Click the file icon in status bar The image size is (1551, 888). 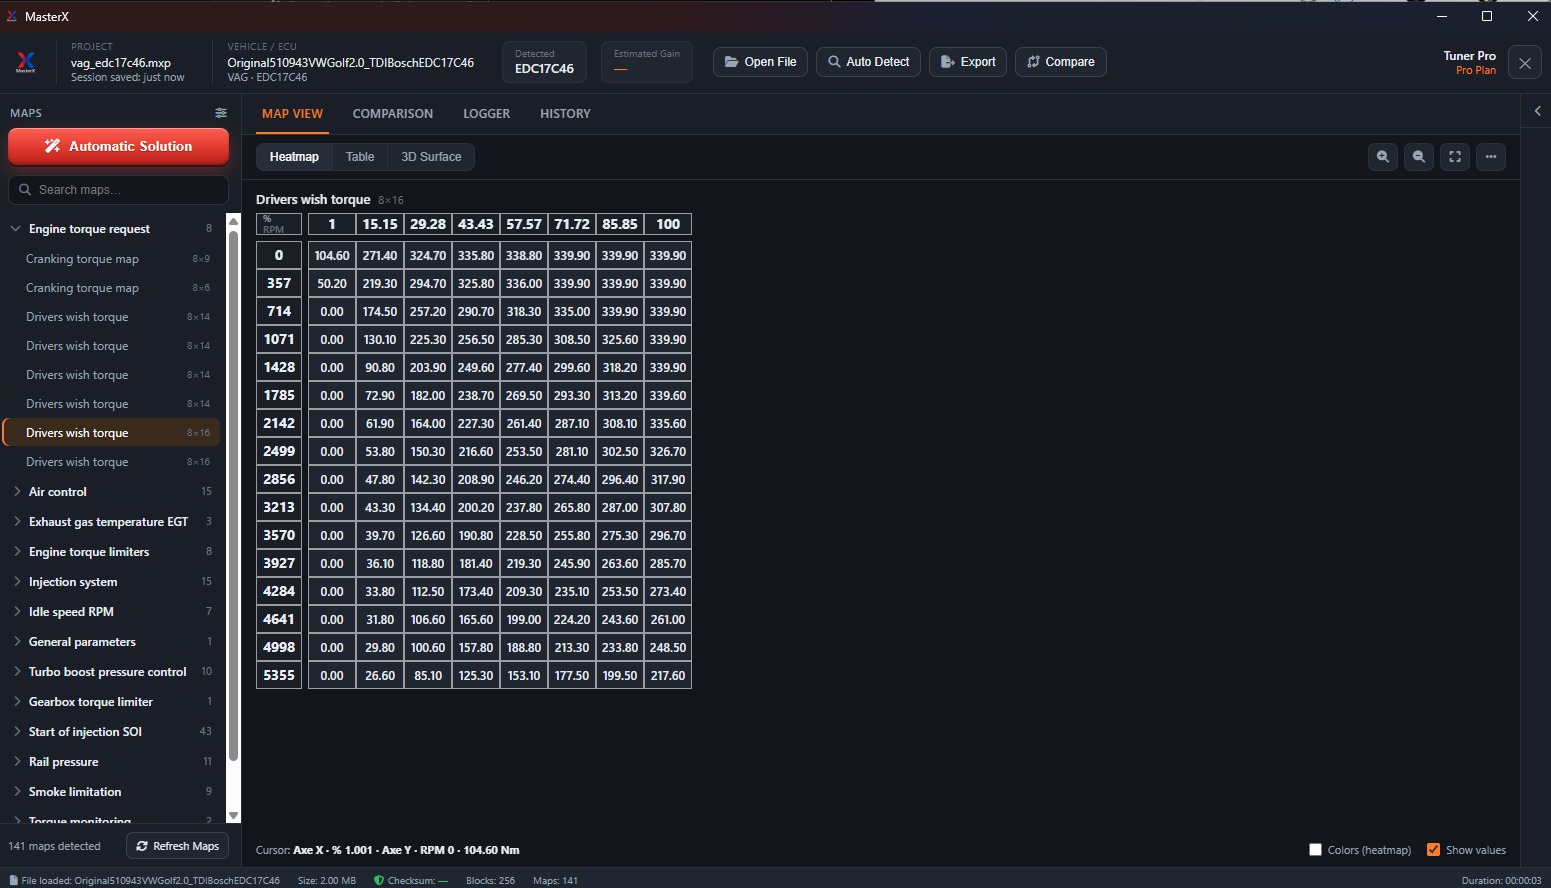tap(14, 880)
